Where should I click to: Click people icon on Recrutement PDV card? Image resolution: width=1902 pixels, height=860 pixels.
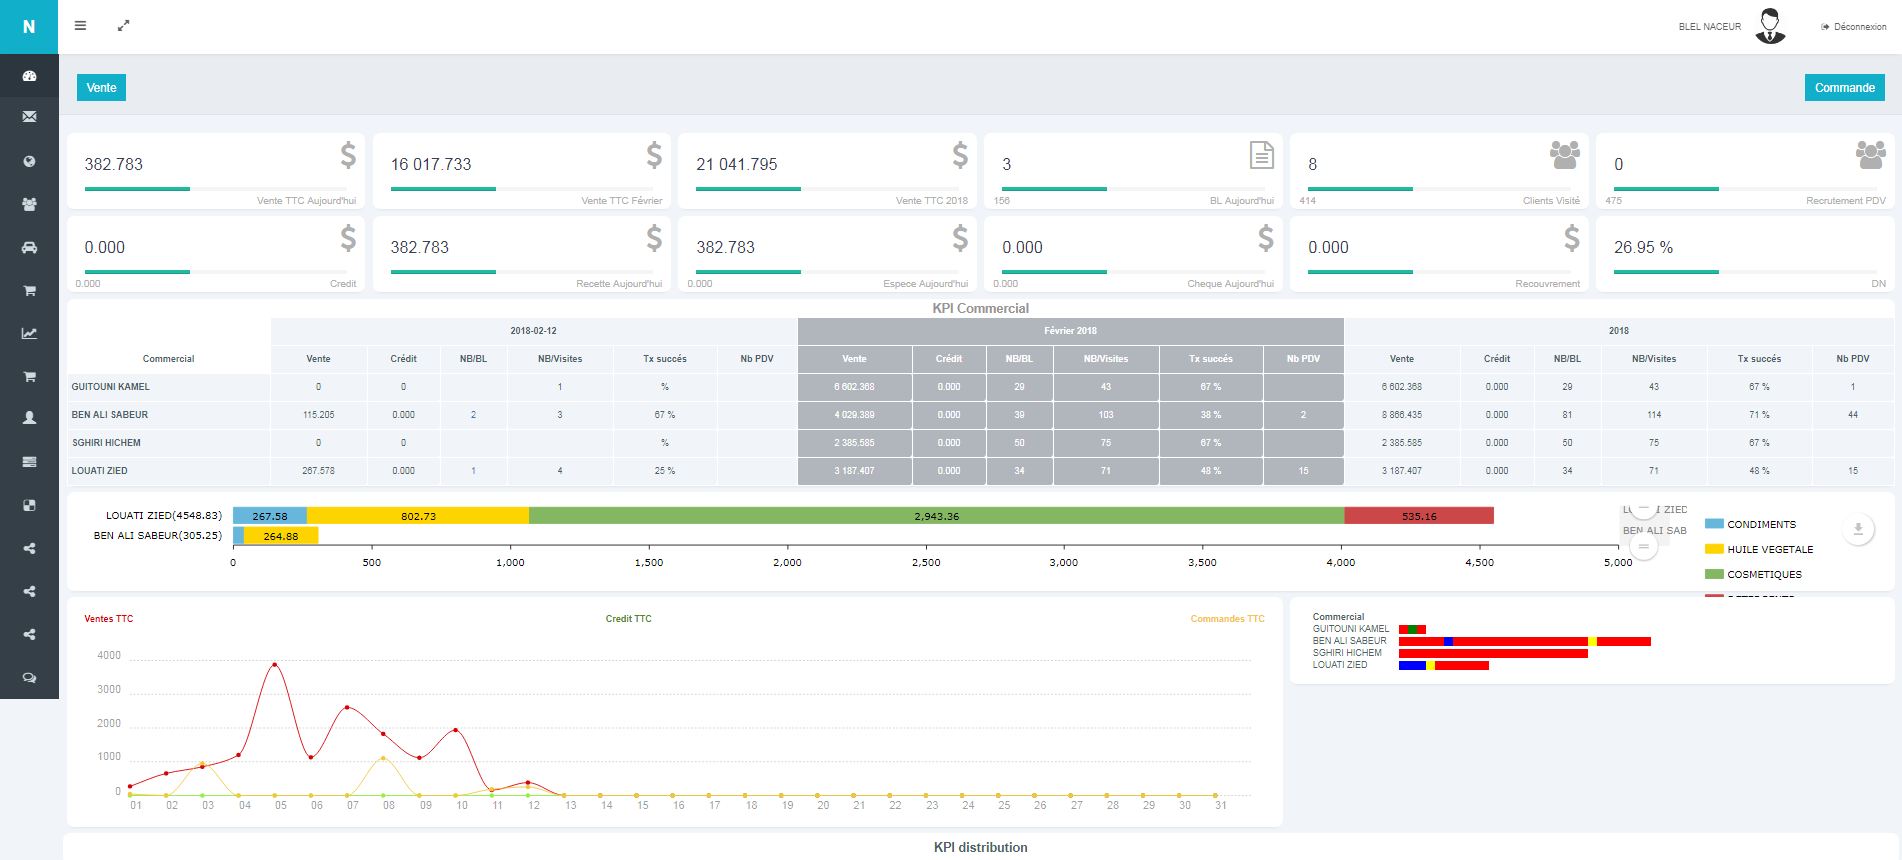[x=1870, y=155]
